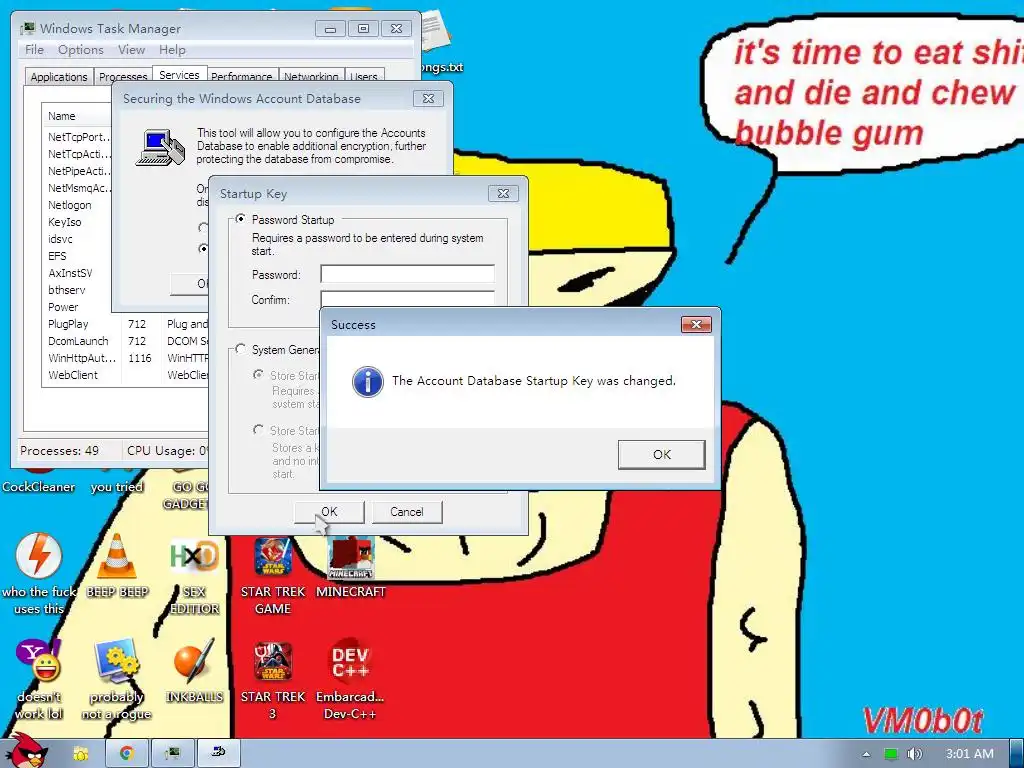This screenshot has width=1024, height=768.
Task: Open the Yahoo 'doesn't work lol' icon
Action: click(39, 679)
